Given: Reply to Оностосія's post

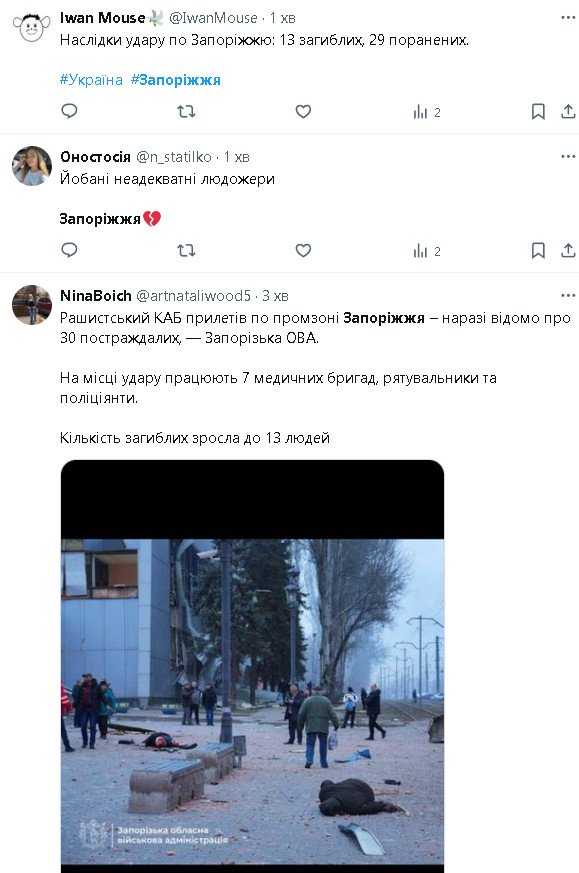Looking at the screenshot, I should (69, 250).
